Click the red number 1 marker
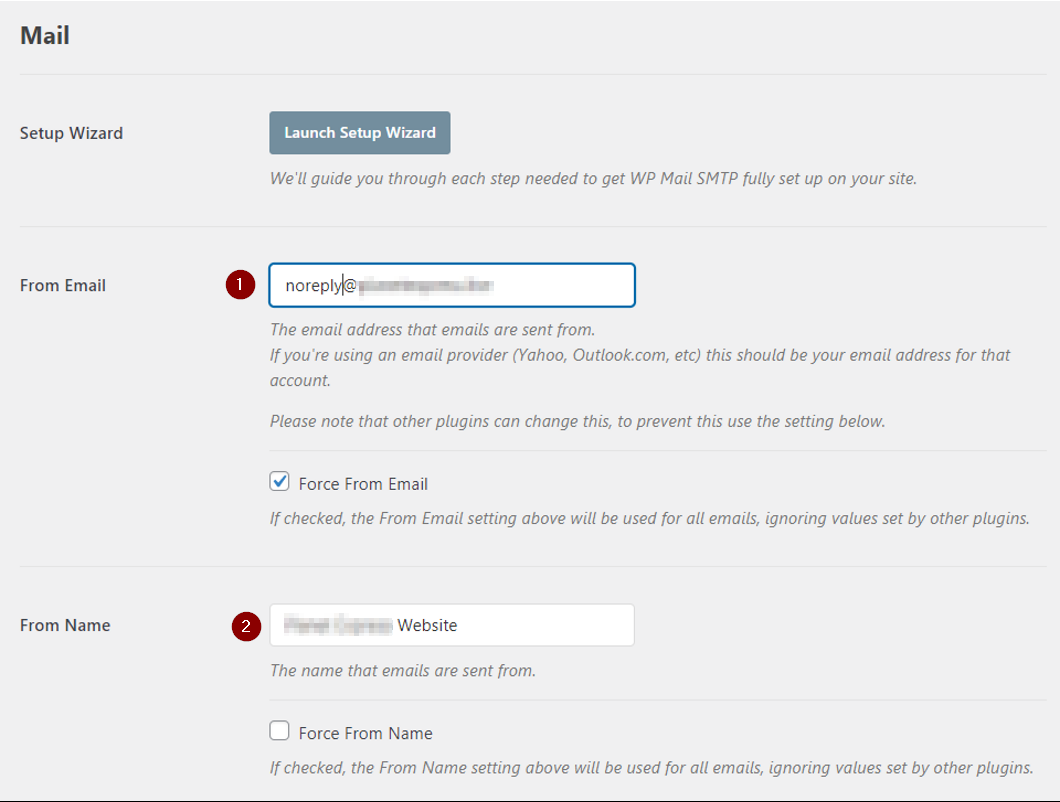1060x802 pixels. [x=239, y=285]
